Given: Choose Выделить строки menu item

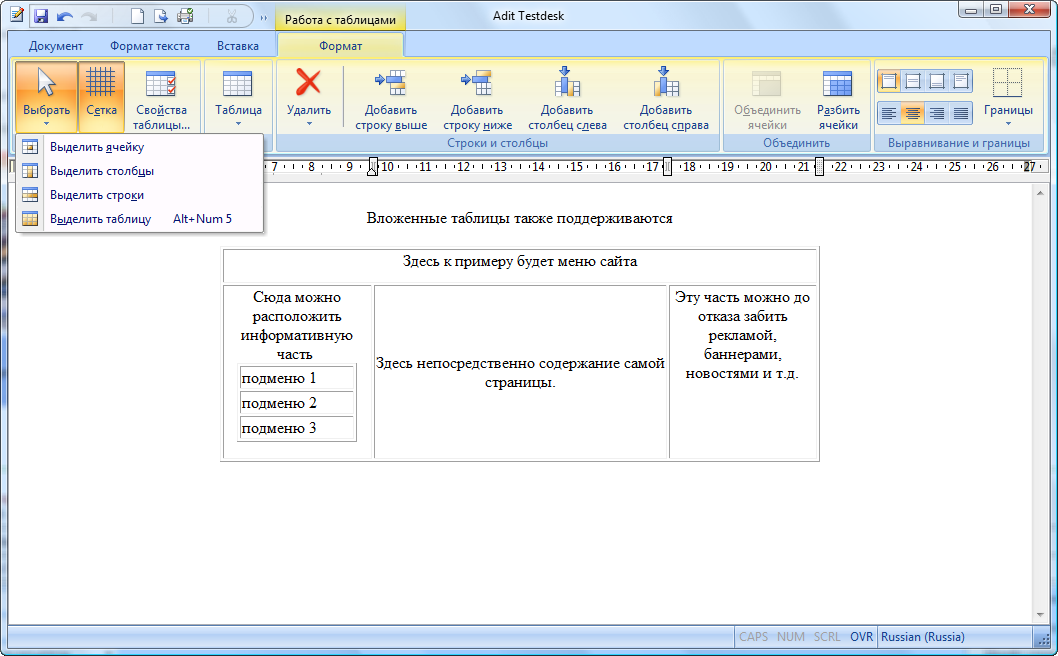Looking at the screenshot, I should [139, 195].
